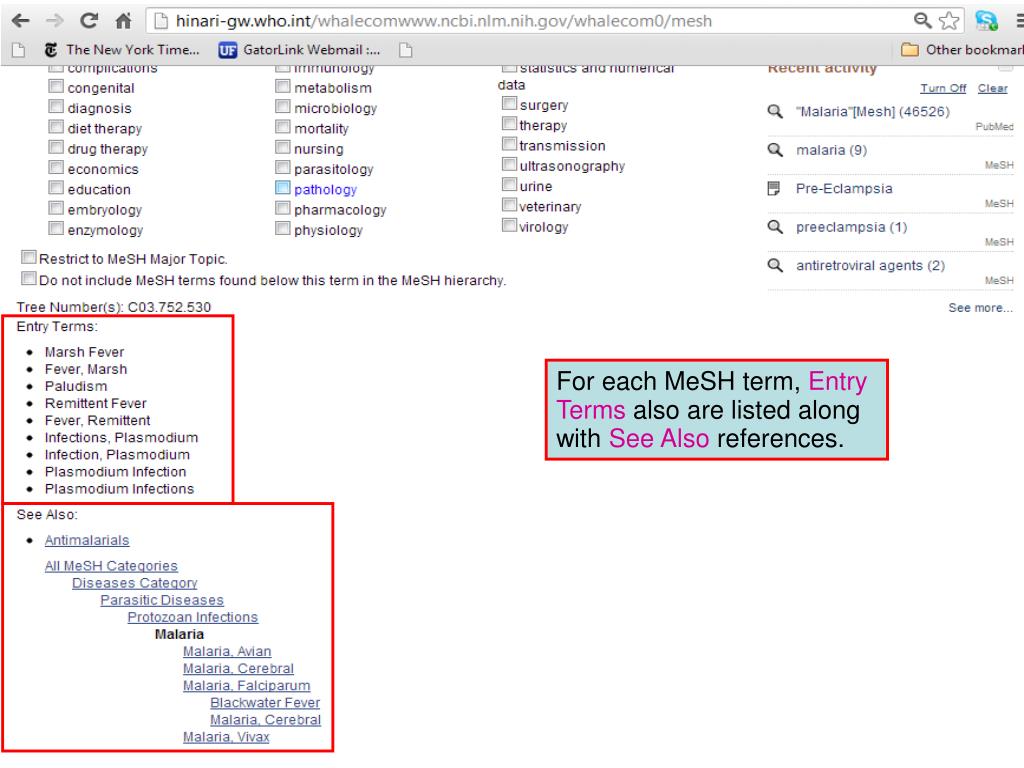This screenshot has width=1024, height=768.
Task: Click the Paludism entry term
Action: pos(76,387)
